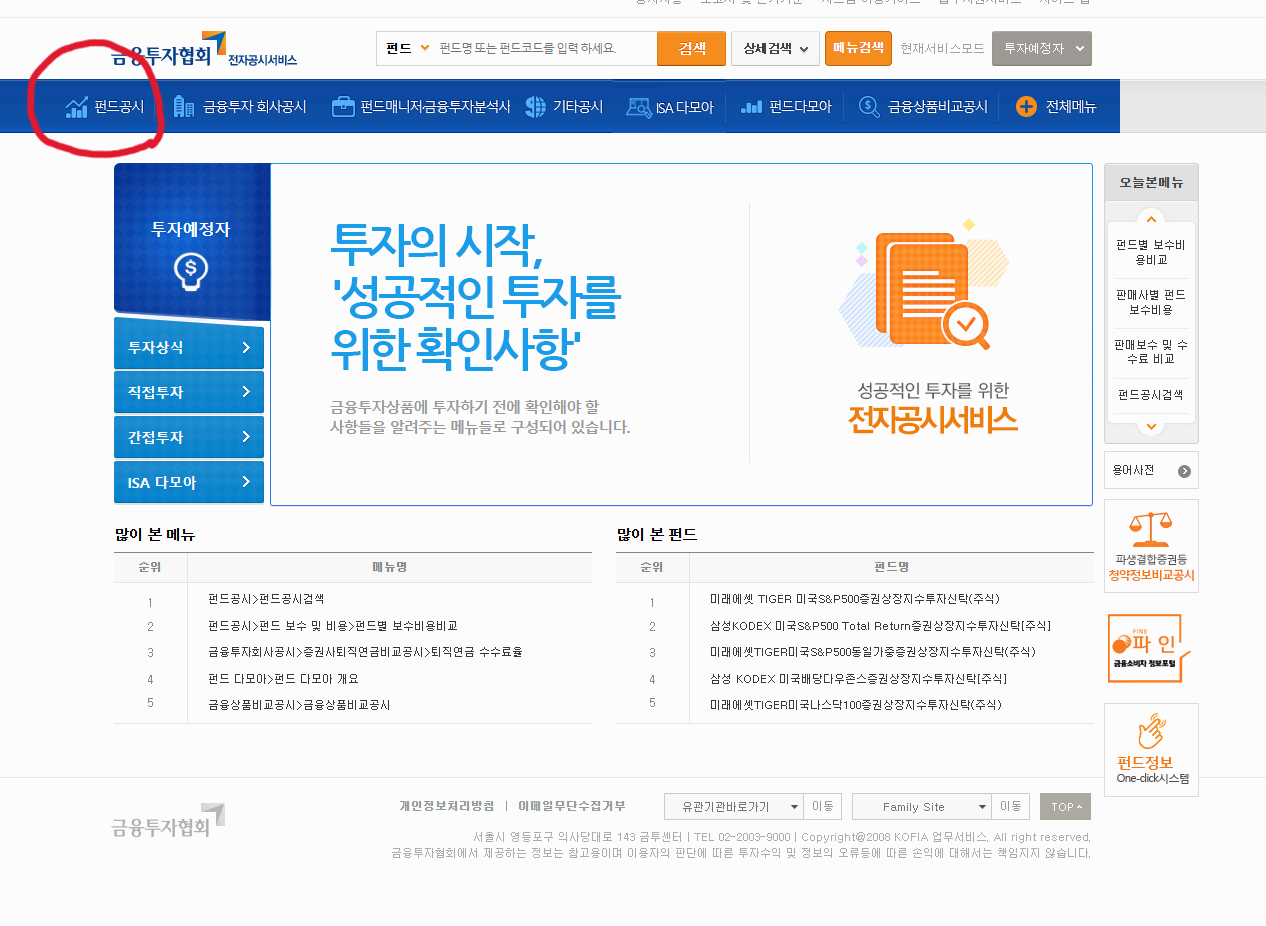Open the 펀드 search type dropdown
The image size is (1266, 926).
coord(406,48)
